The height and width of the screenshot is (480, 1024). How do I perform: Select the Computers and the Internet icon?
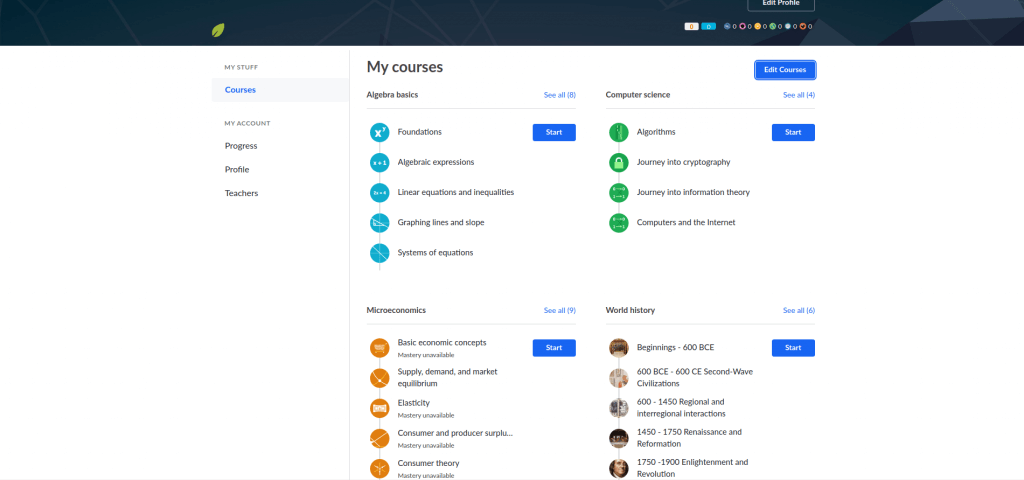coord(618,223)
